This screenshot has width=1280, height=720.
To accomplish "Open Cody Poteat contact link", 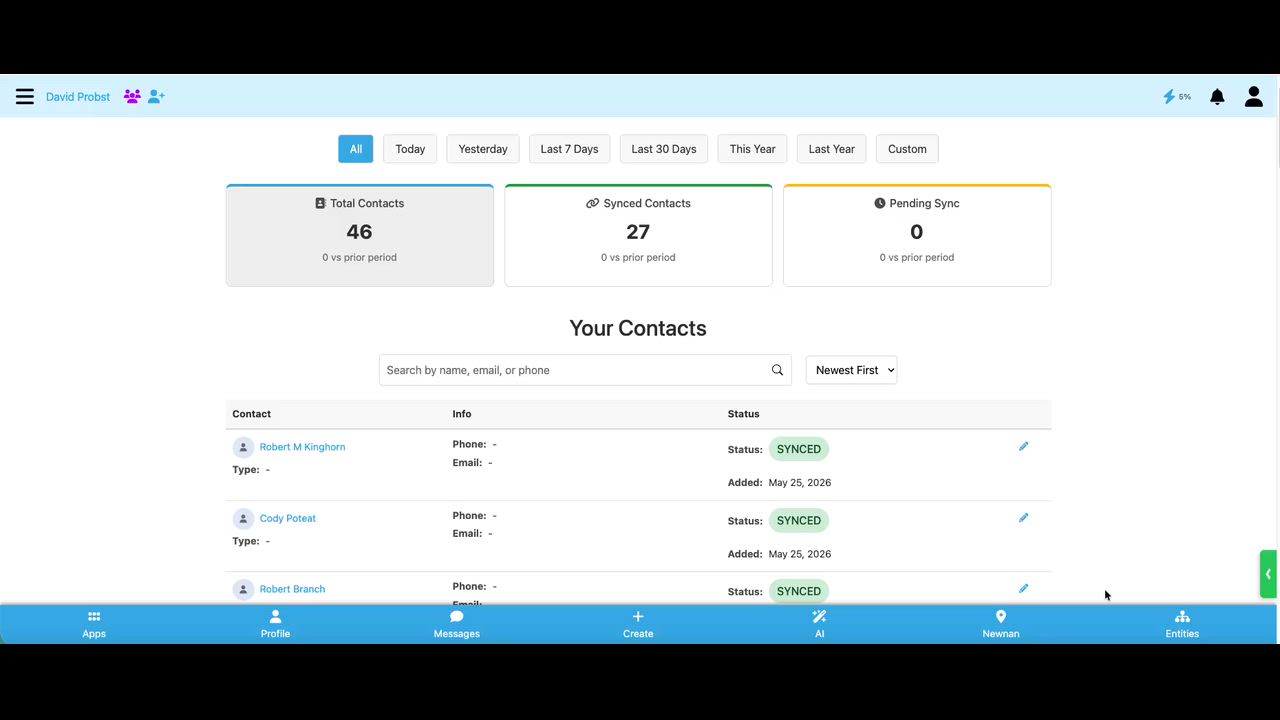I will click(x=287, y=518).
